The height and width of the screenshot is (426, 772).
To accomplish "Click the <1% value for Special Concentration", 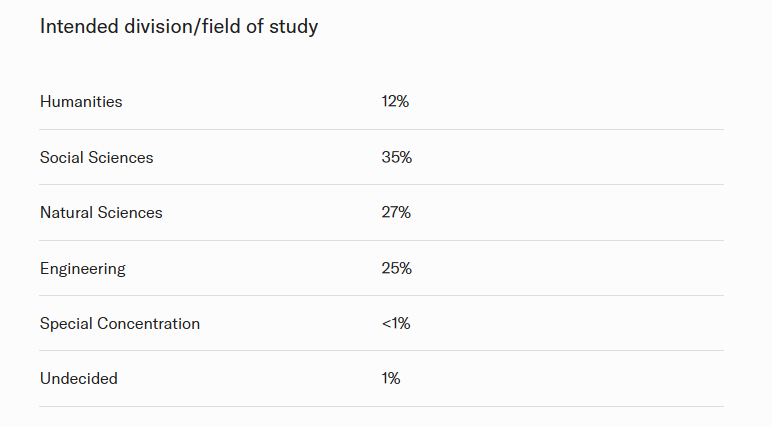I will coord(396,324).
